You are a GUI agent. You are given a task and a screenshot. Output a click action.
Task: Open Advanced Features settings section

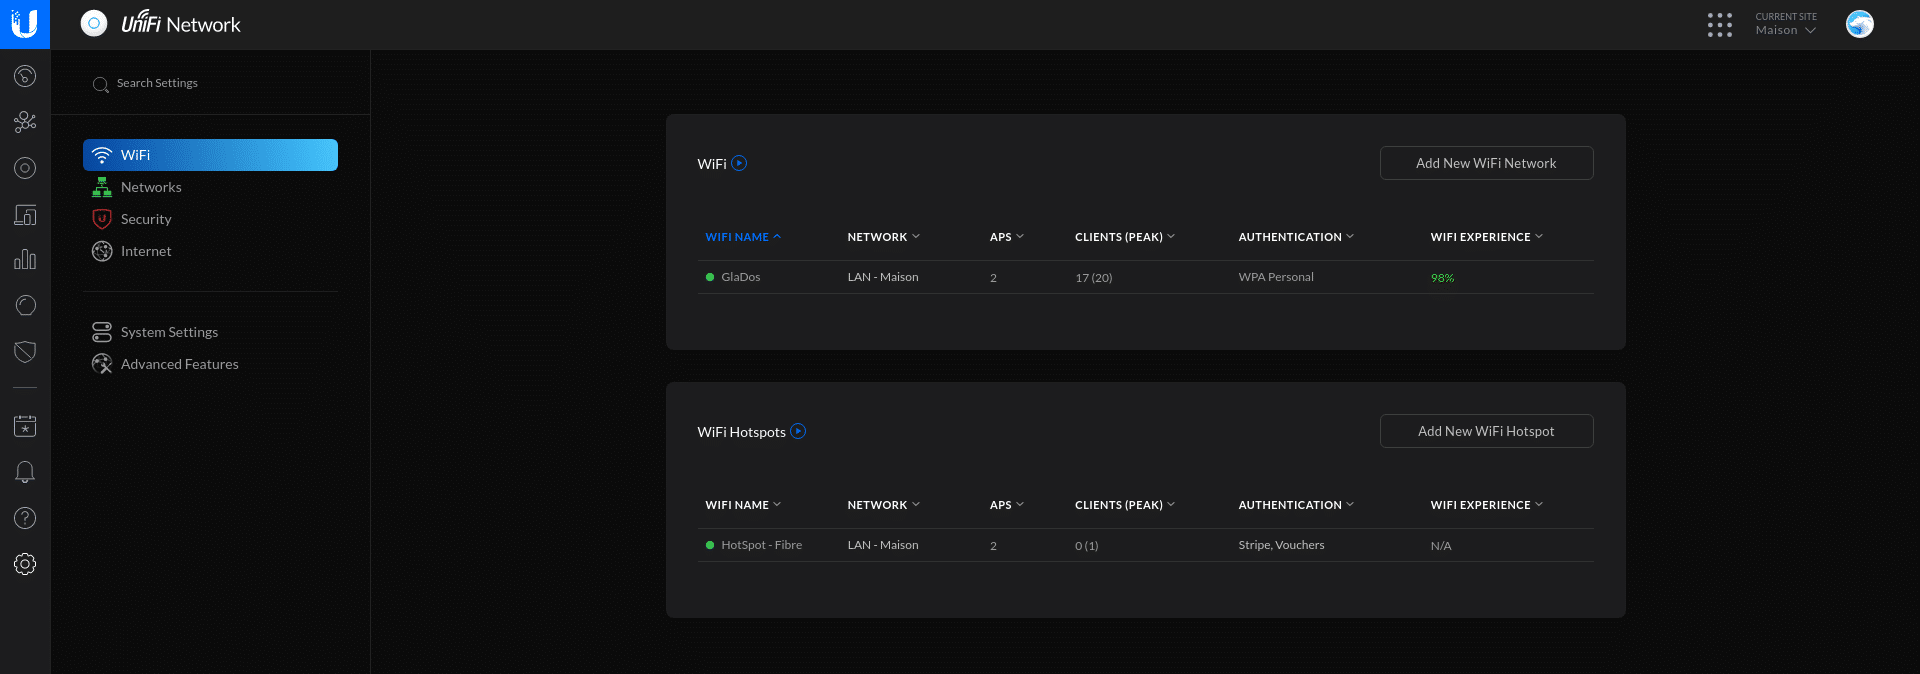tap(179, 364)
